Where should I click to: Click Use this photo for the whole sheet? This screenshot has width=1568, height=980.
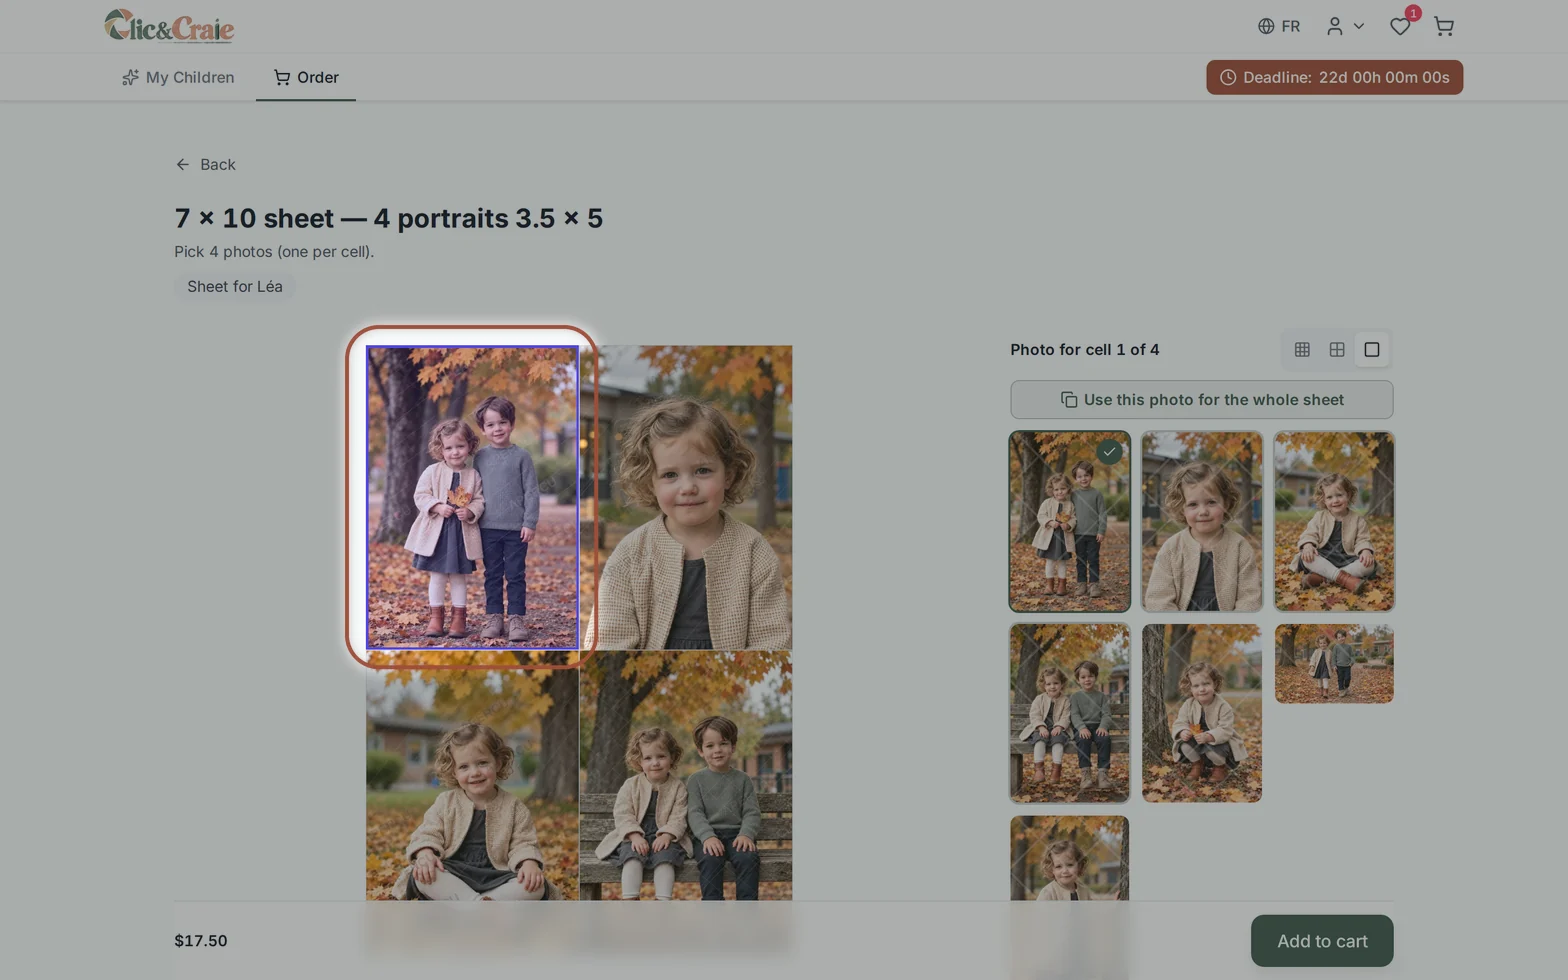[1201, 400]
